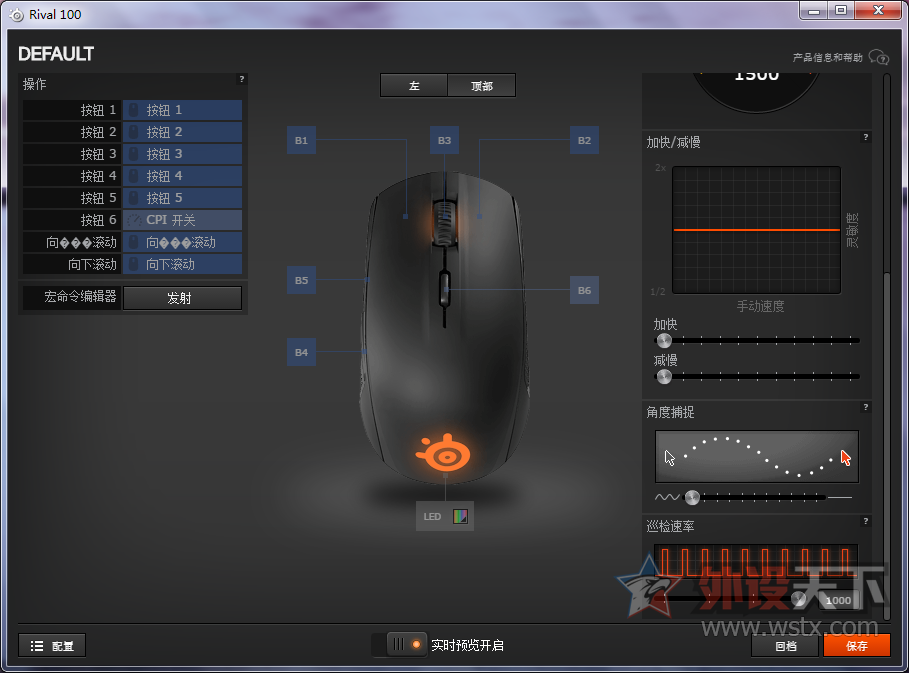Switch to the 顶部 view tab
Image resolution: width=909 pixels, height=673 pixels.
pyautogui.click(x=482, y=86)
